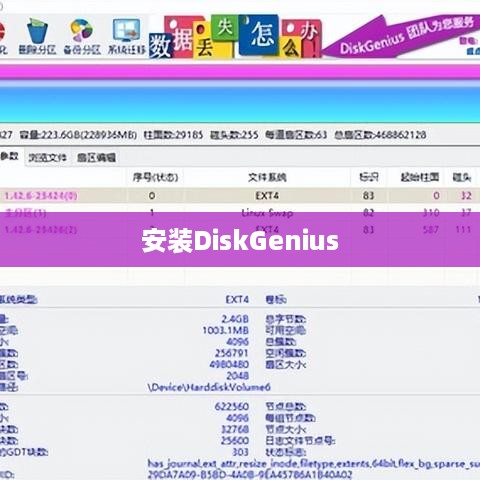Click the 容量:223.6GB(228936MB) disk info text
Screen dimensions: 480x480
78,135
